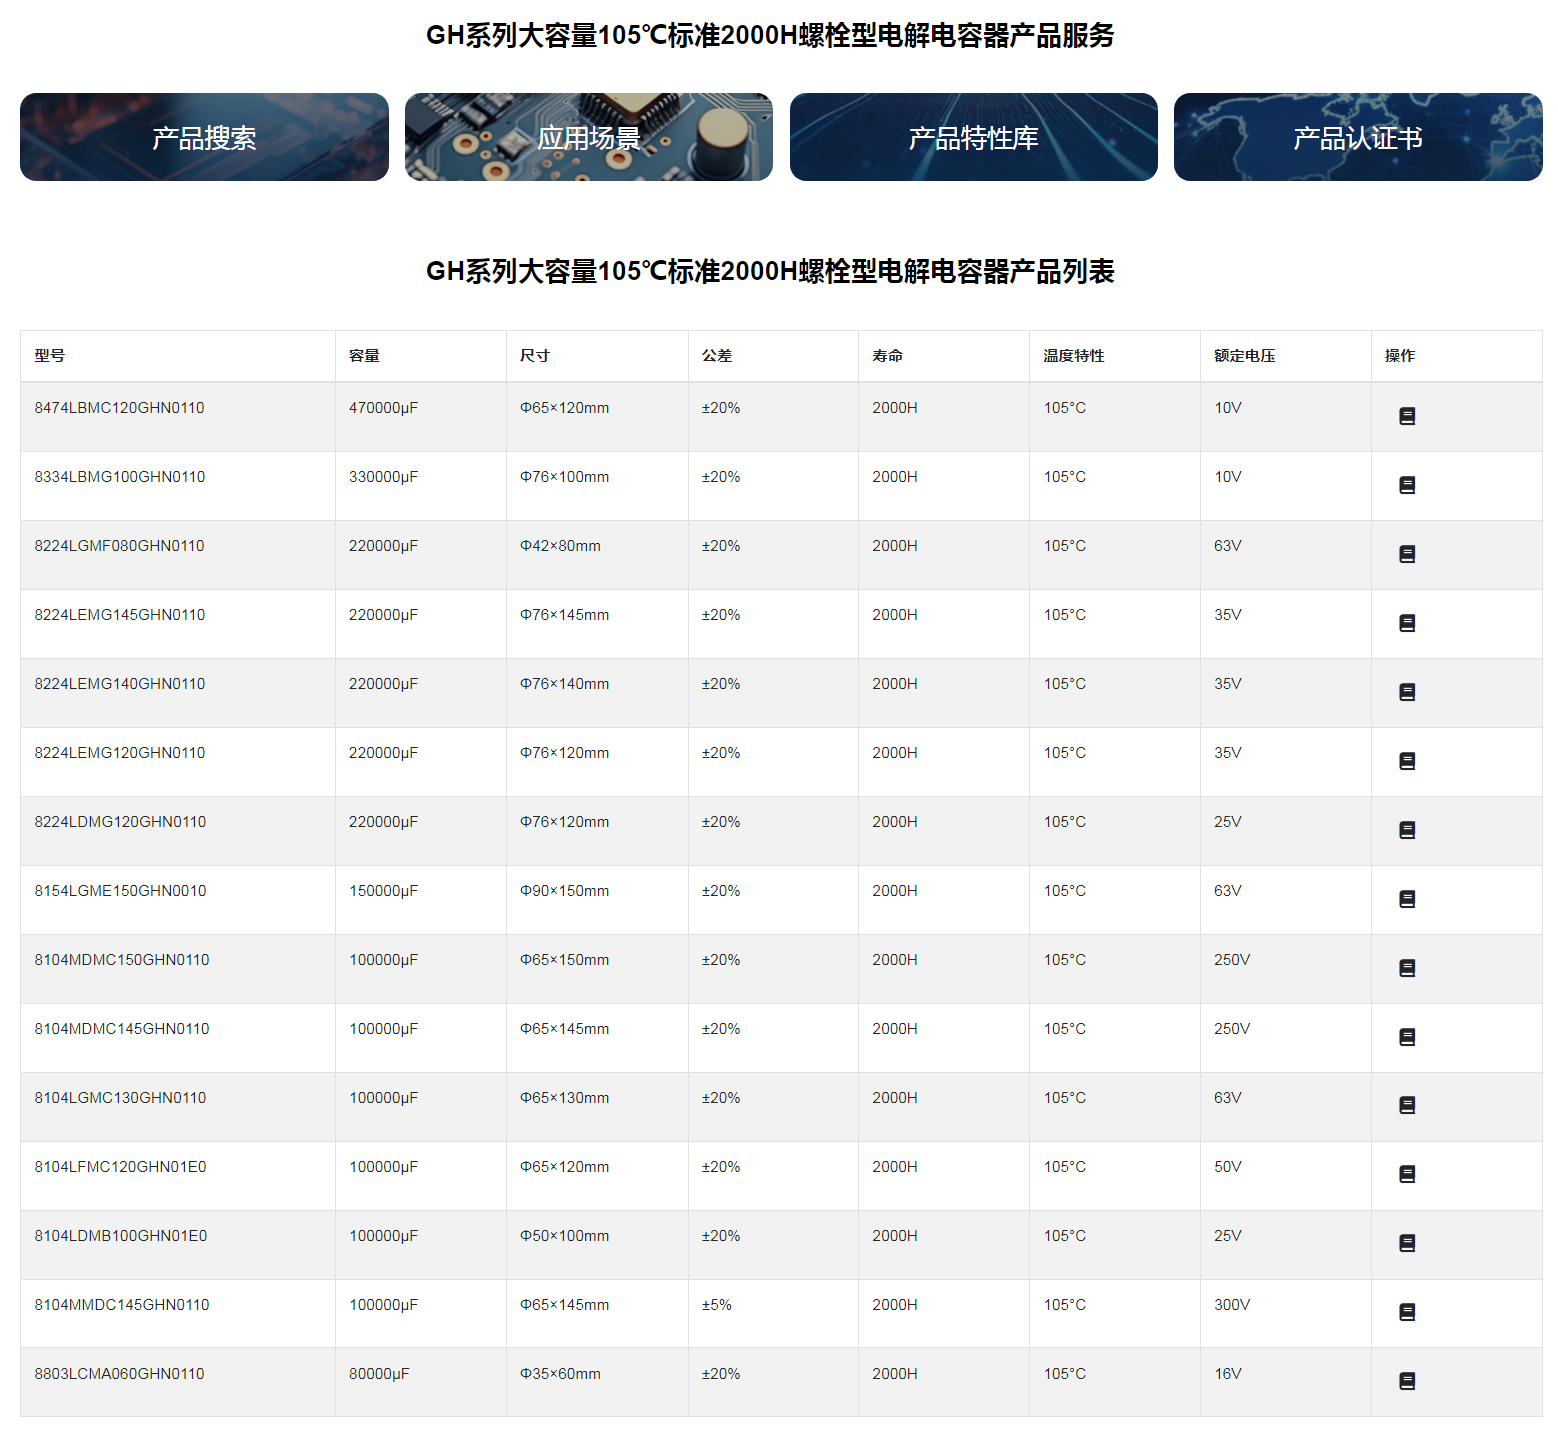Open 产品认证书 banner
This screenshot has height=1429, width=1558.
(x=1357, y=137)
